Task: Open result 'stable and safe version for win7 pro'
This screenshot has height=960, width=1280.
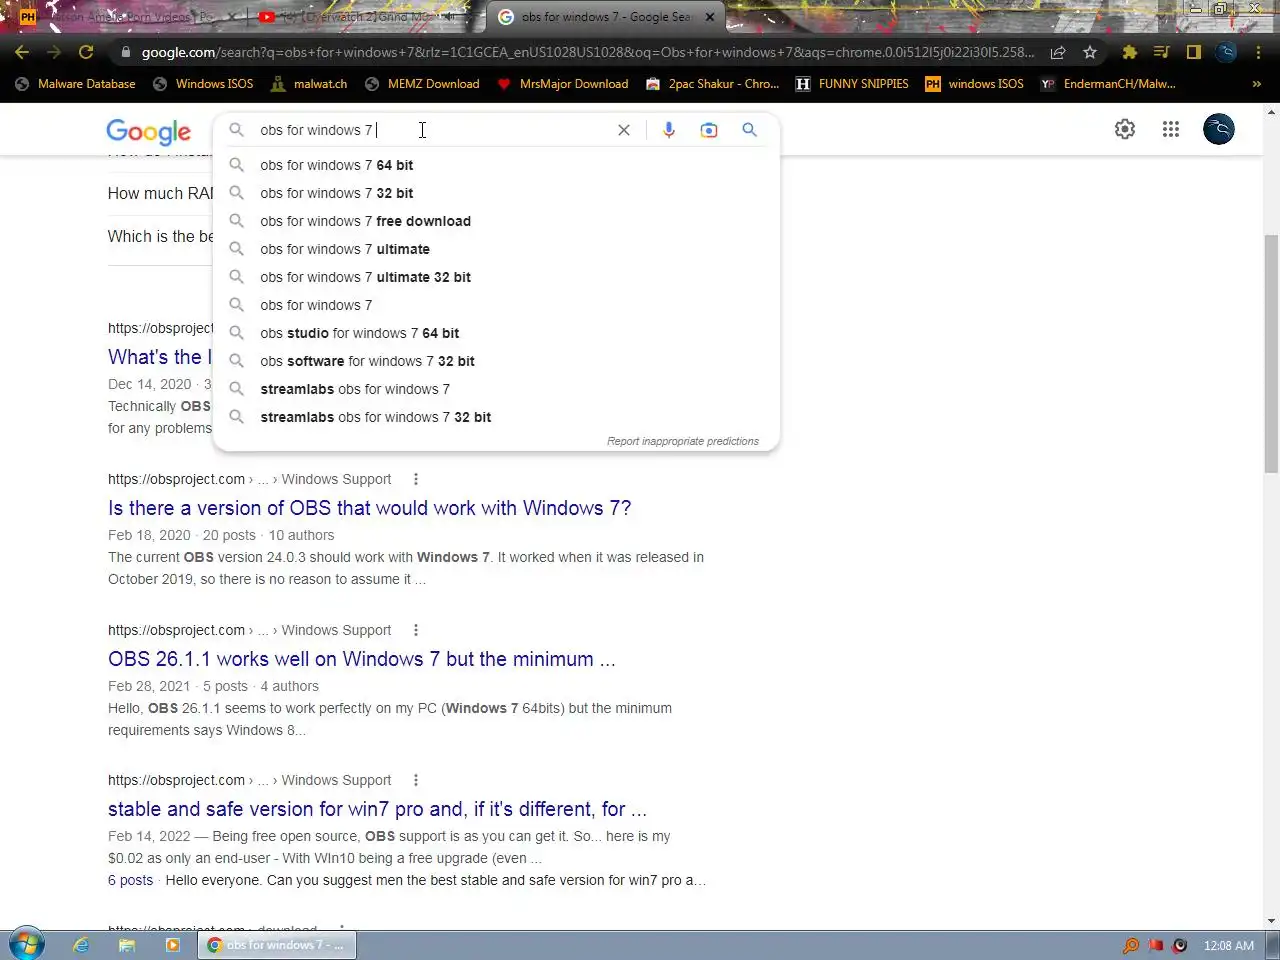Action: 377,809
